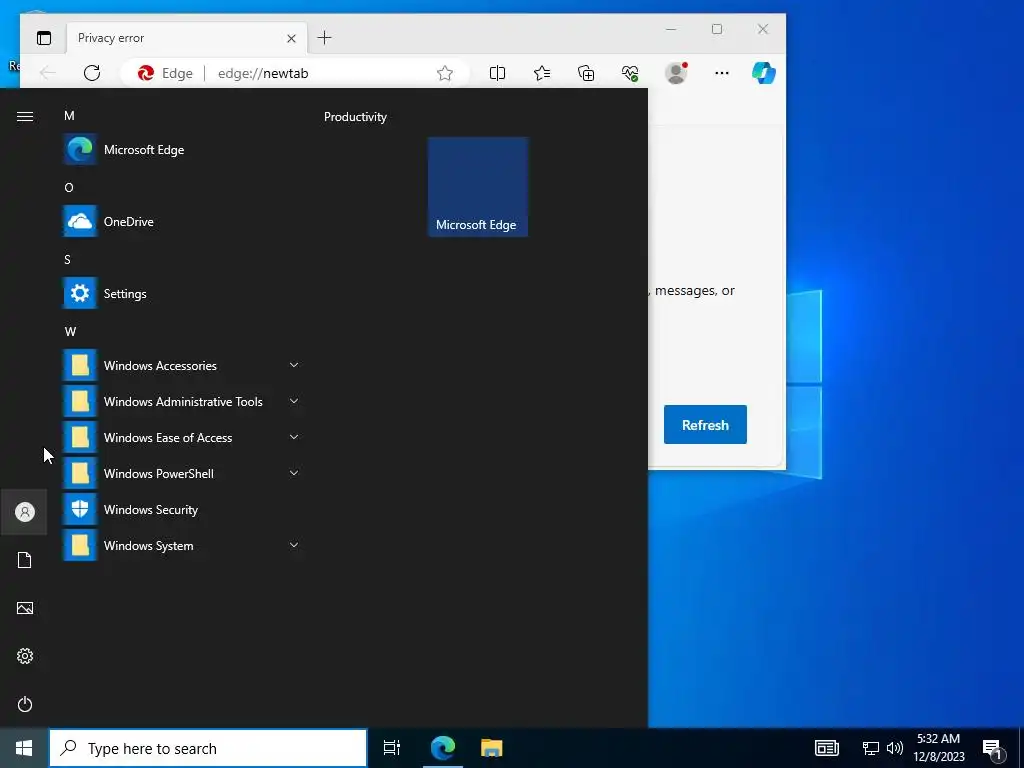Expand the Windows Administrative Tools chevron
1024x768 pixels.
coord(294,401)
